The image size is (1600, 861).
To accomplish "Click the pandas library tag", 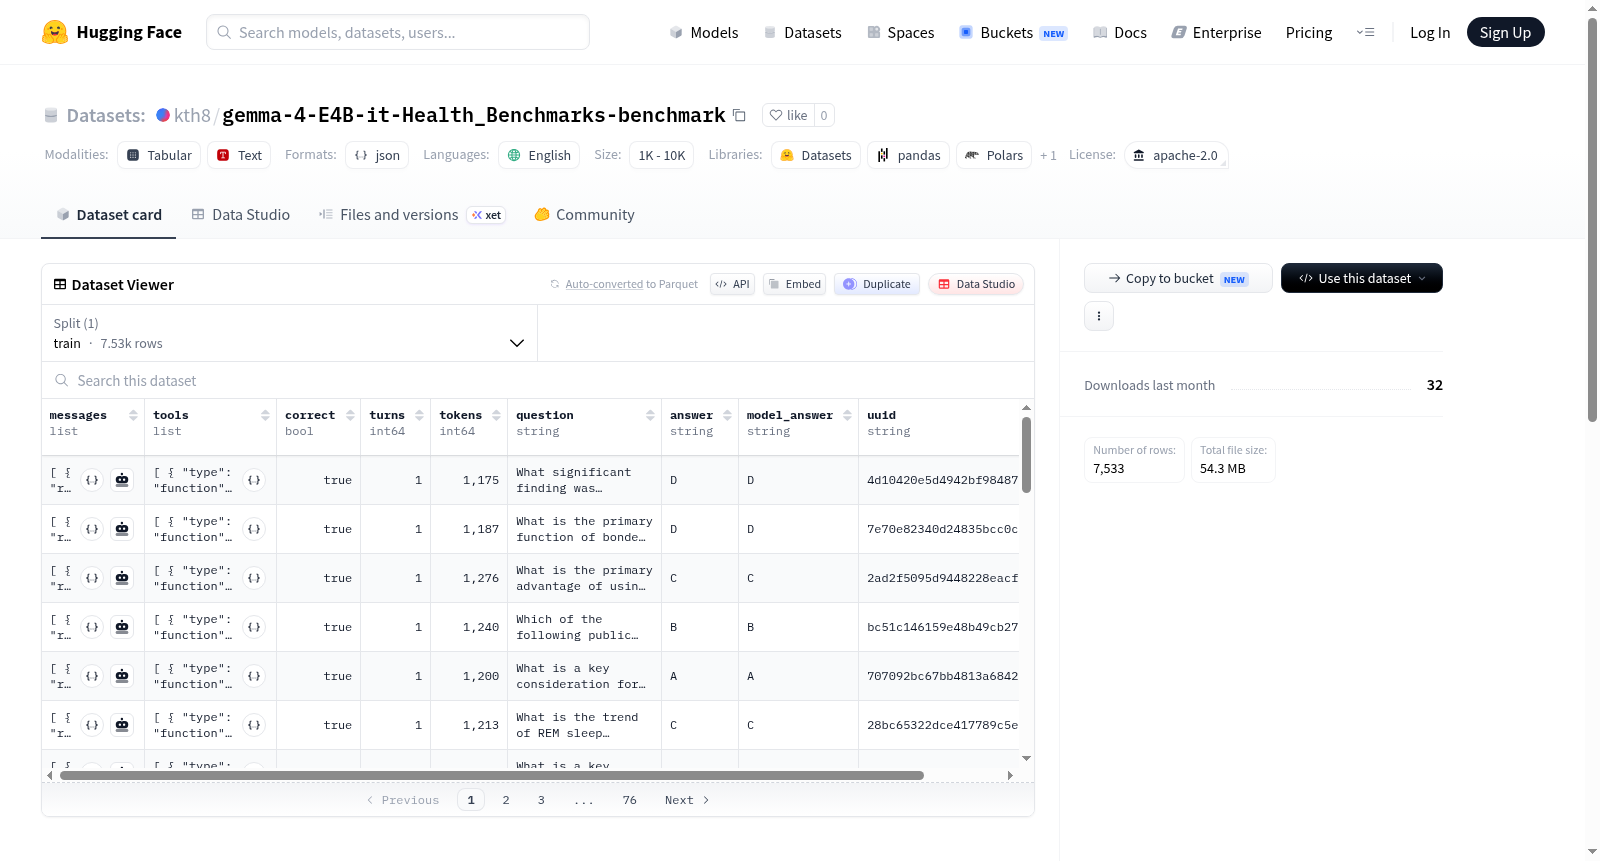I will click(x=908, y=155).
